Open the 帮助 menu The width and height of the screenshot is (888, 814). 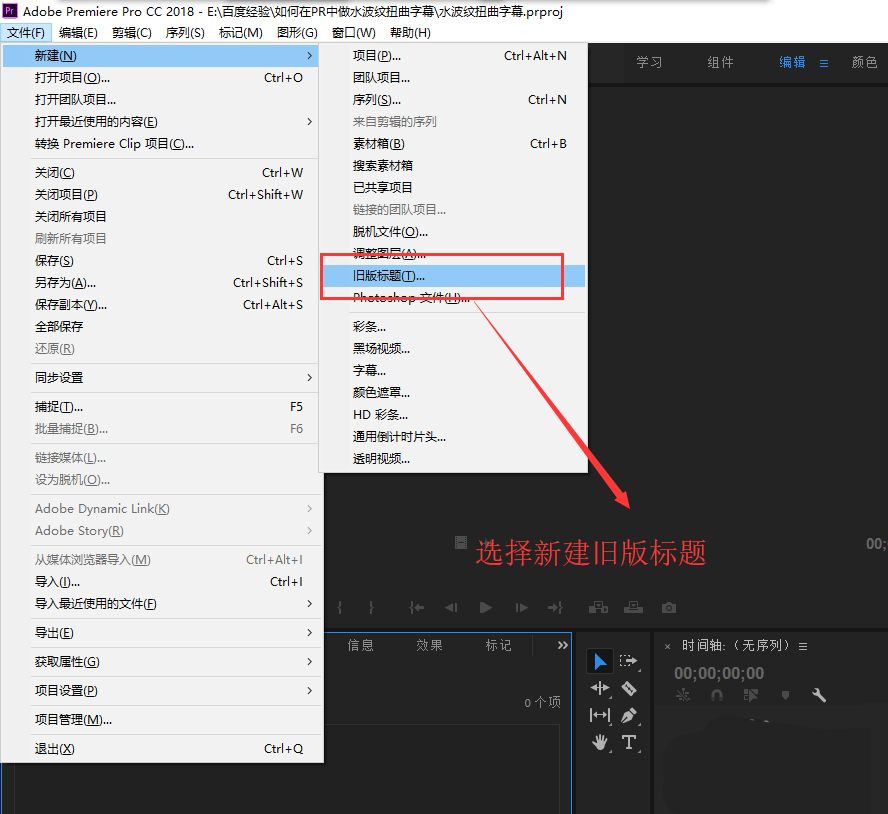coord(411,33)
